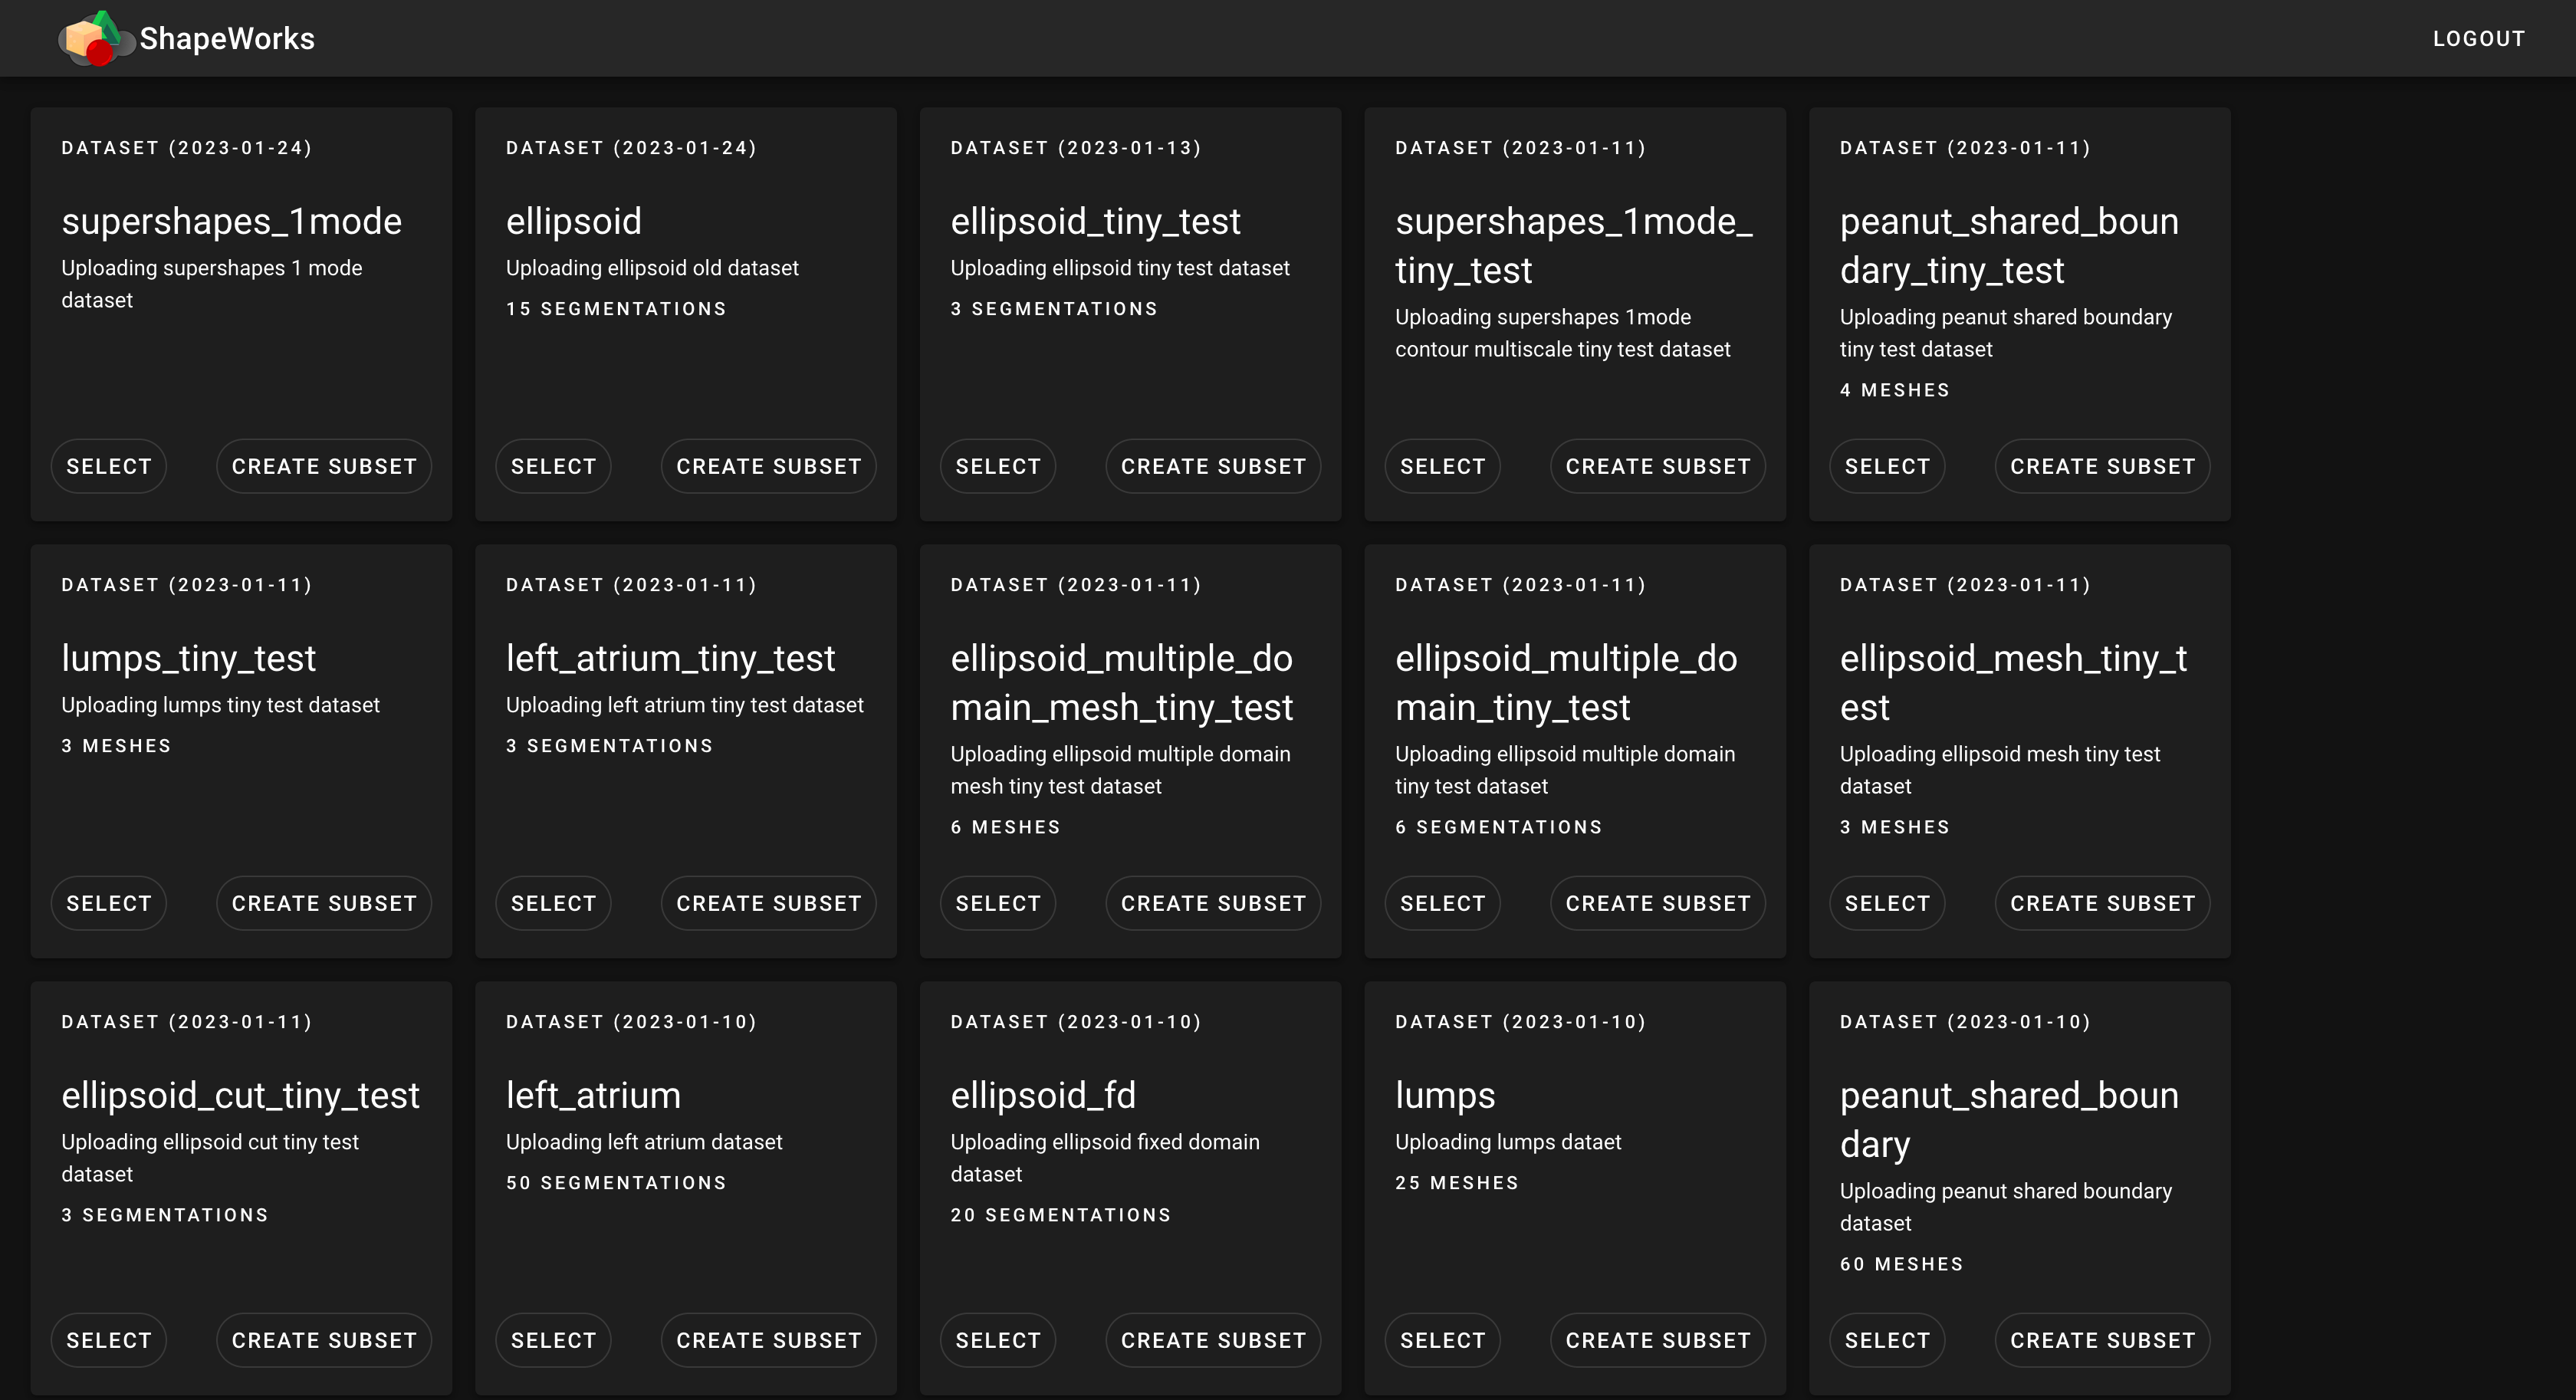The image size is (2576, 1400).
Task: Select the supershapes_1mode dataset
Action: 110,465
